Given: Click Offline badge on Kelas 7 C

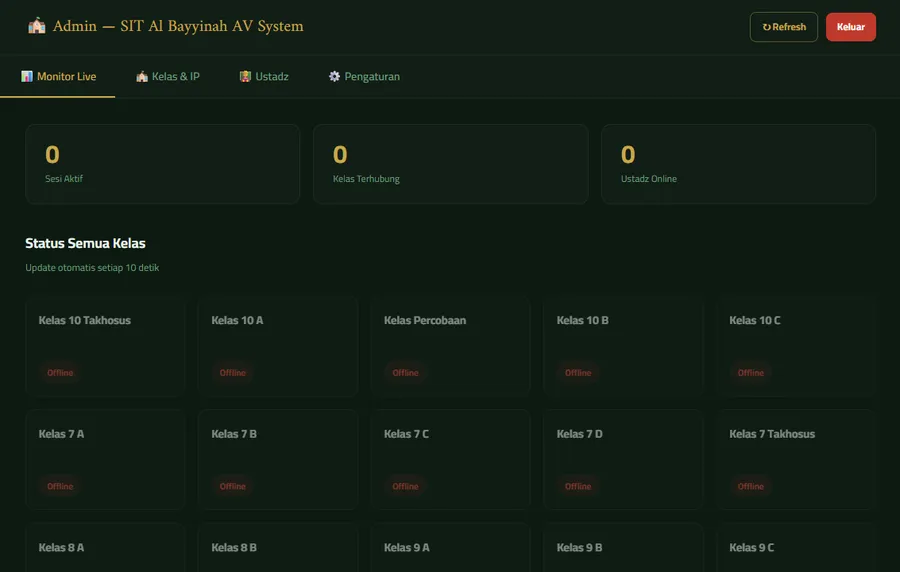Looking at the screenshot, I should pos(405,487).
